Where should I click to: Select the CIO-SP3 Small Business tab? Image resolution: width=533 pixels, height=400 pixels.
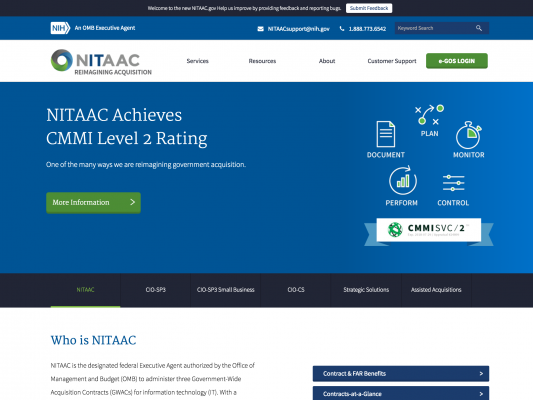225,290
